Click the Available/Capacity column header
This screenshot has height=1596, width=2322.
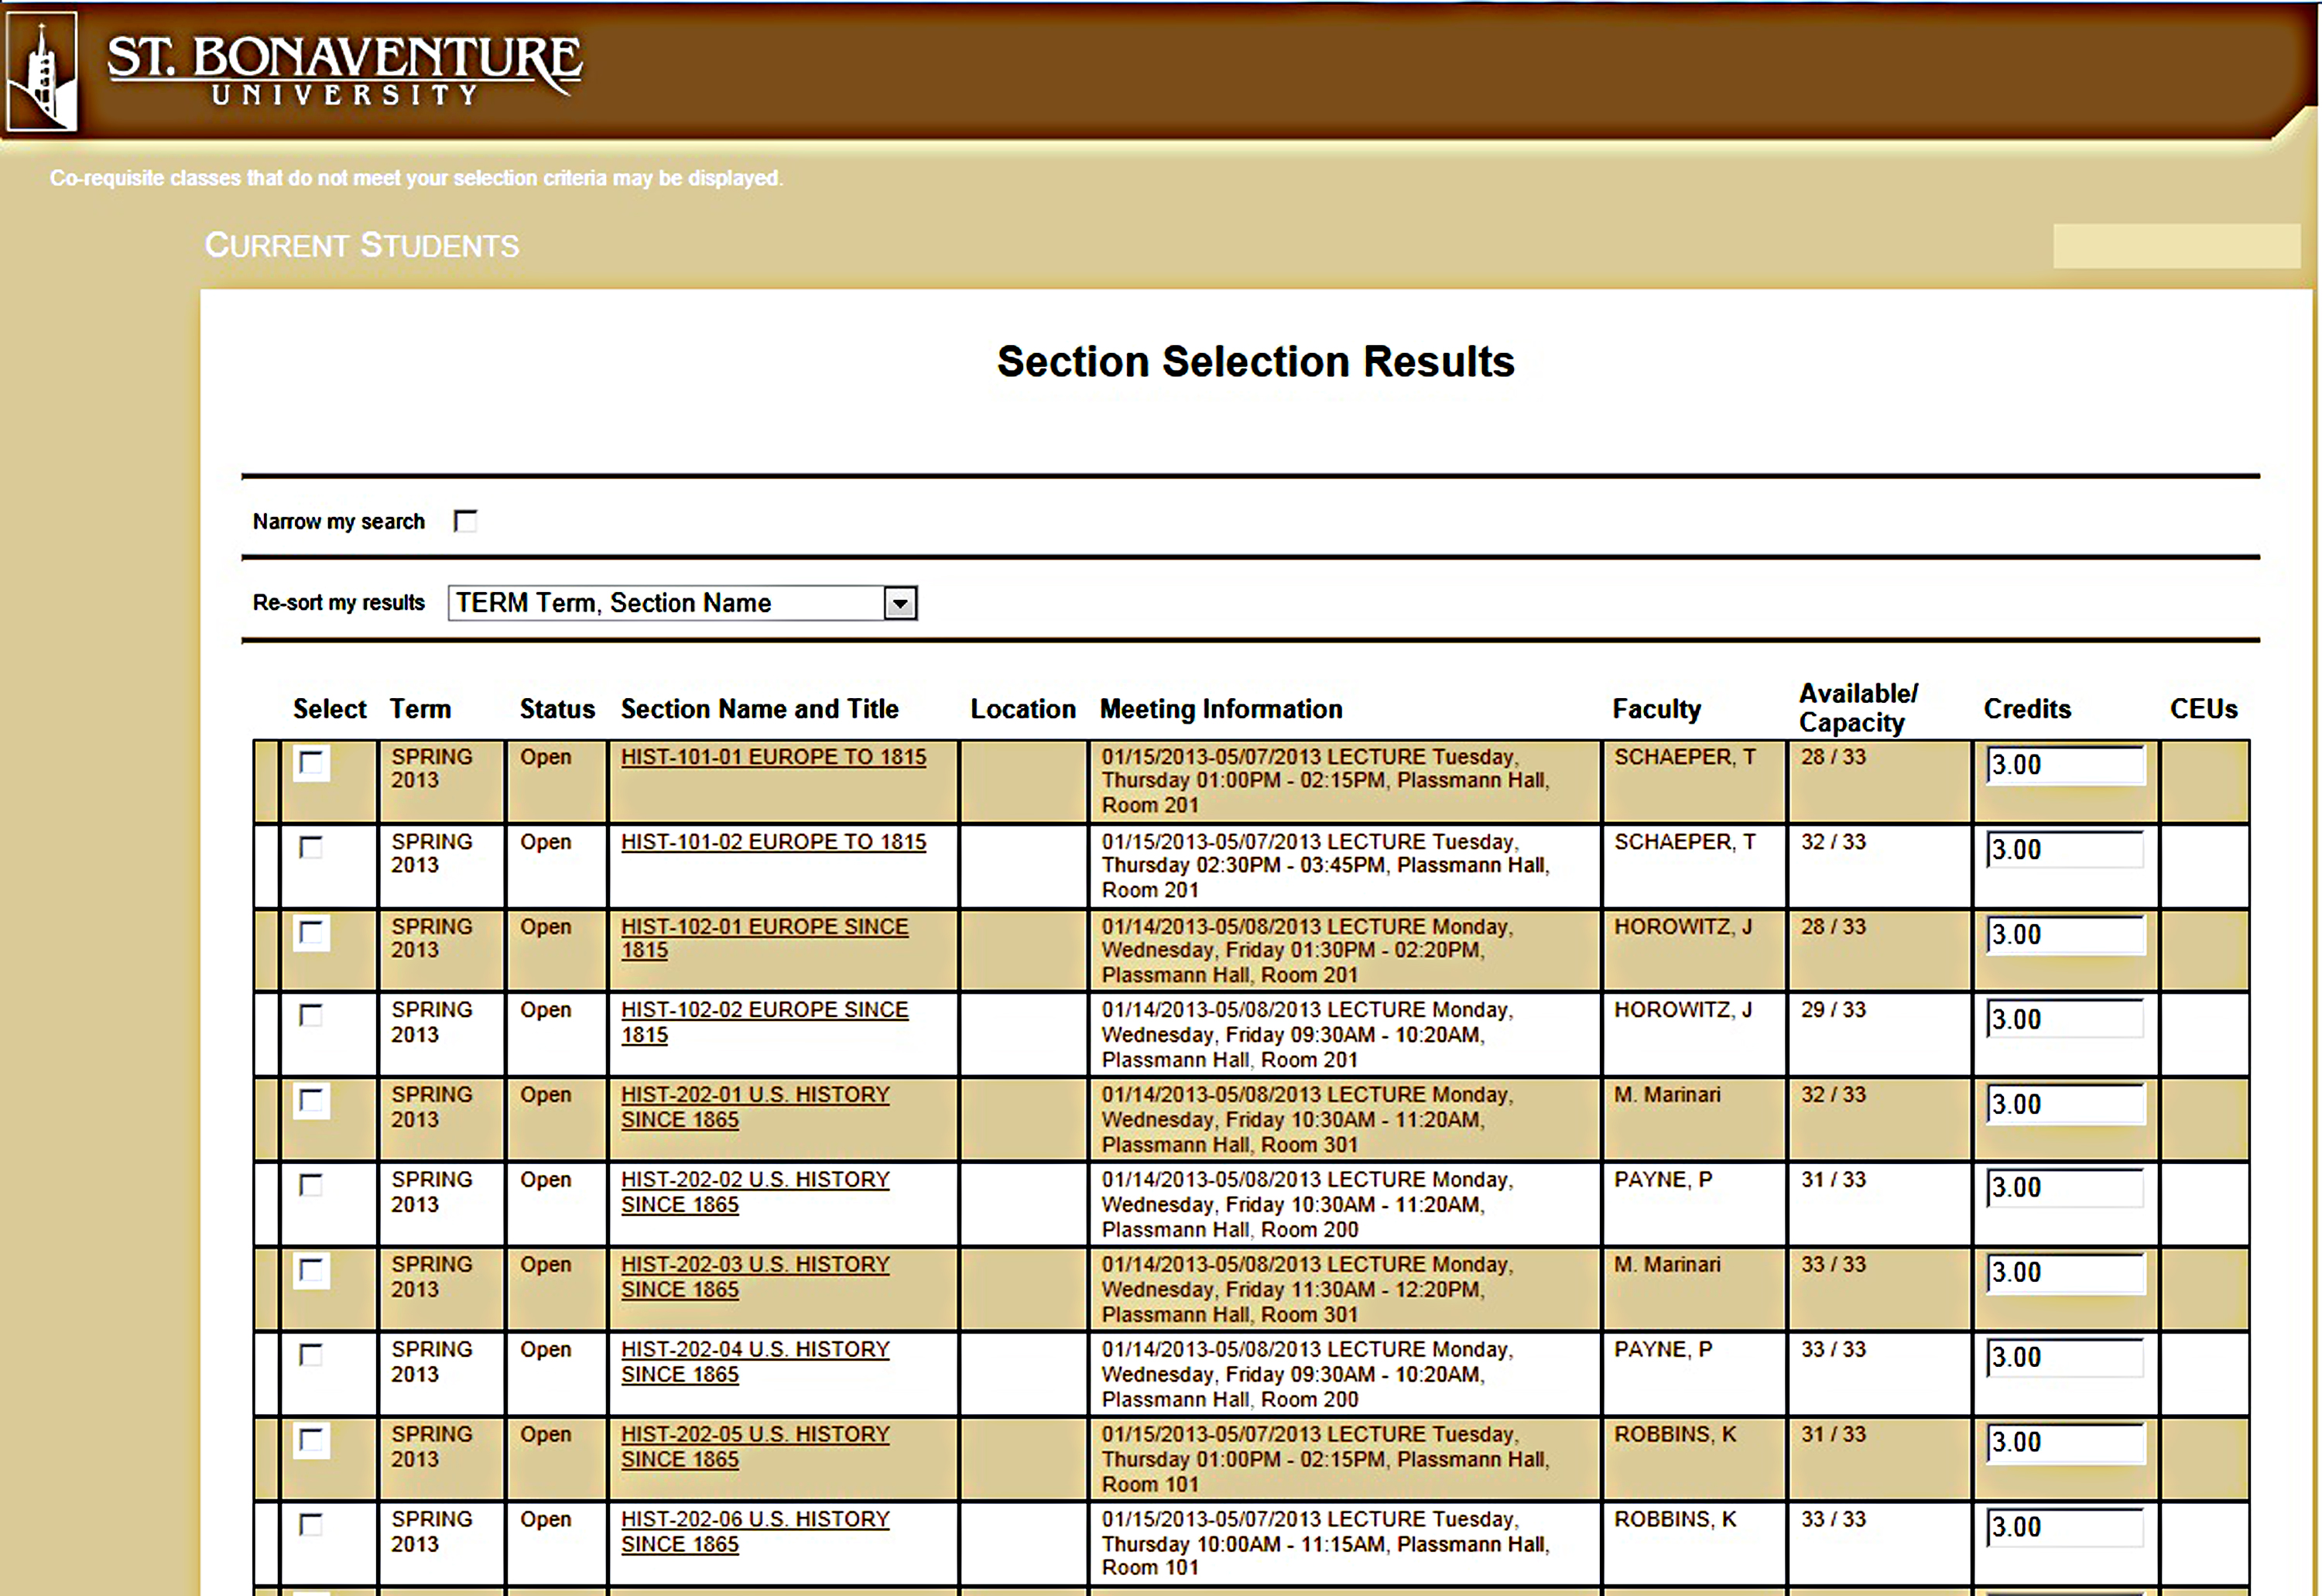(1858, 708)
